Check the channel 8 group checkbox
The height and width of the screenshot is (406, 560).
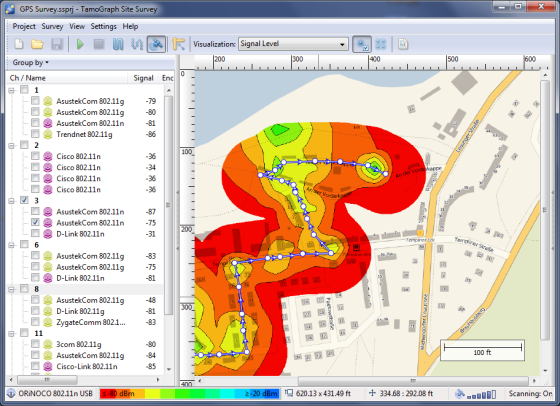[x=24, y=289]
